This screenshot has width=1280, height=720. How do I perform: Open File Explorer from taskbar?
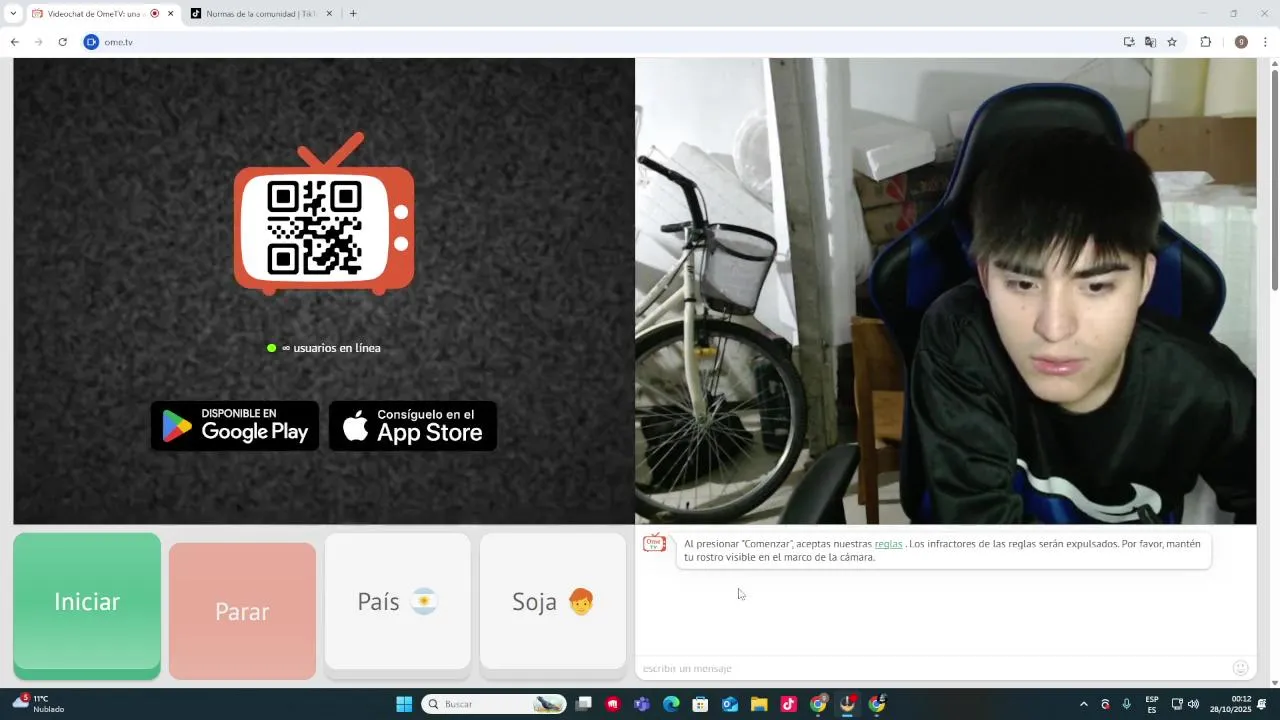pyautogui.click(x=759, y=704)
